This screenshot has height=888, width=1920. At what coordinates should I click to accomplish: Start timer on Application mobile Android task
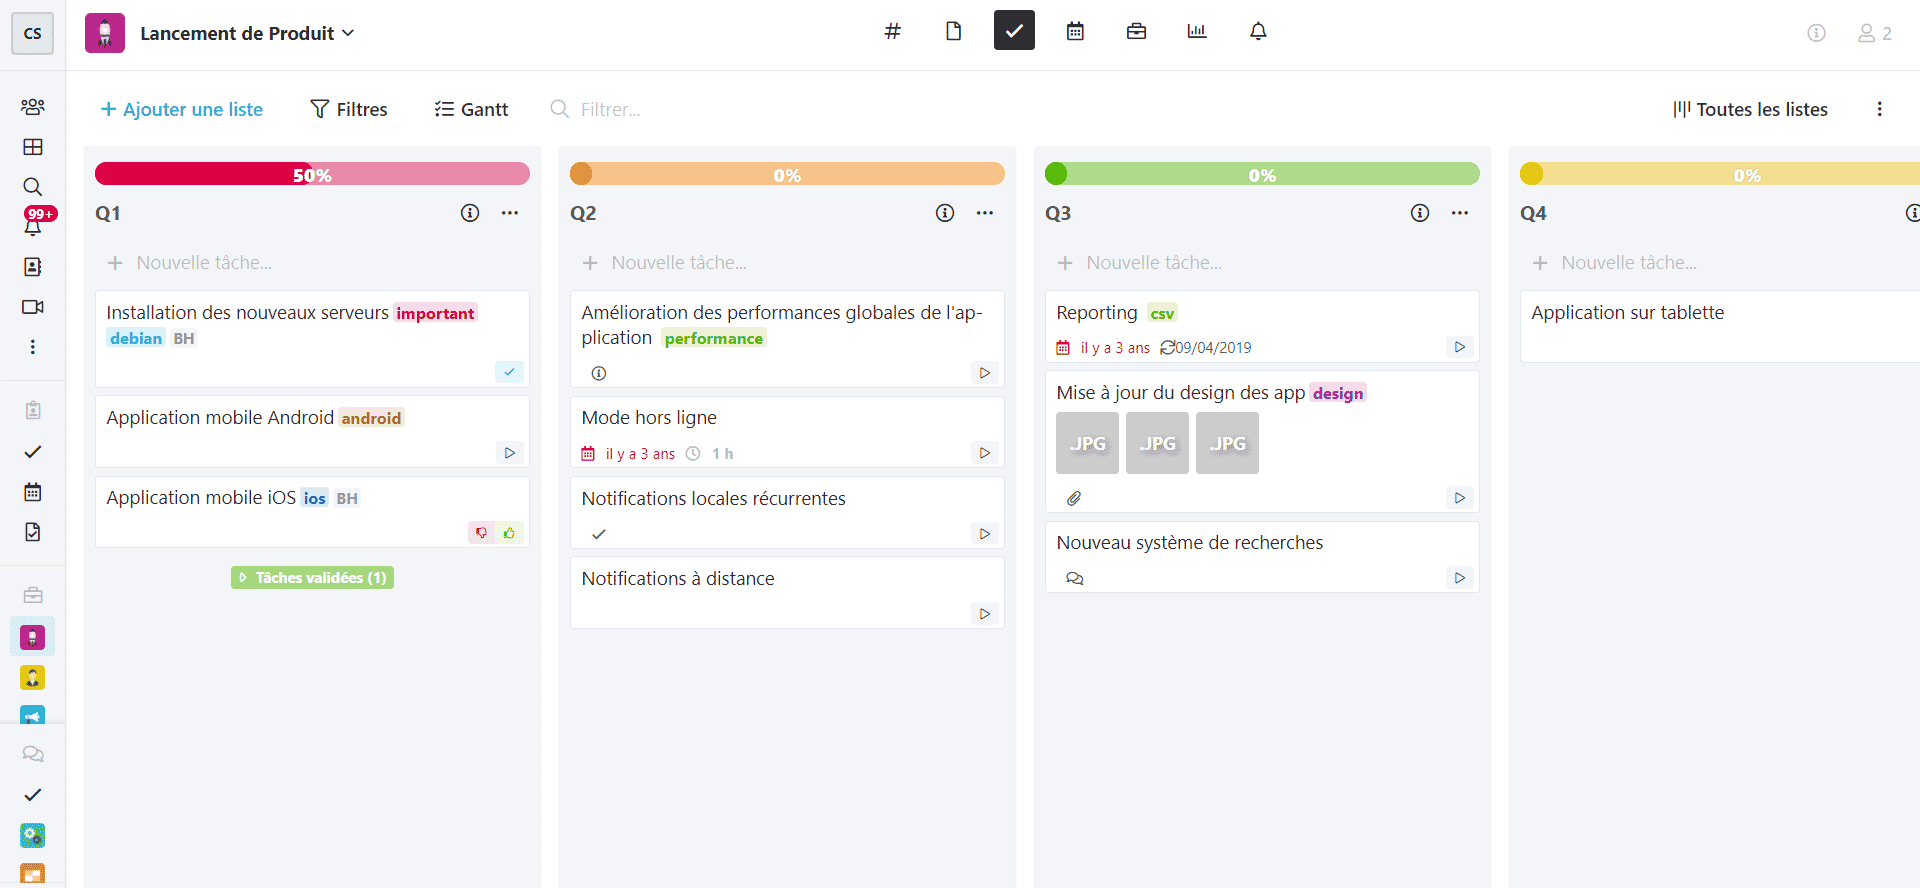coord(509,453)
